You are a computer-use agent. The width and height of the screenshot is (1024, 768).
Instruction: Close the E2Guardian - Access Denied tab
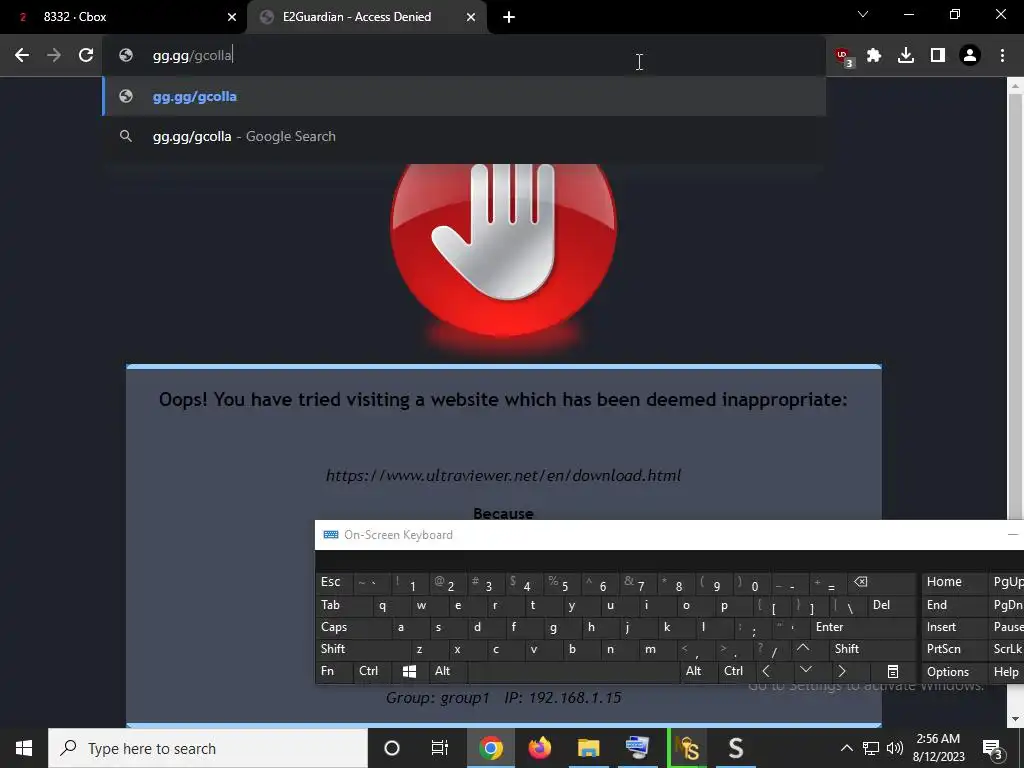click(471, 18)
